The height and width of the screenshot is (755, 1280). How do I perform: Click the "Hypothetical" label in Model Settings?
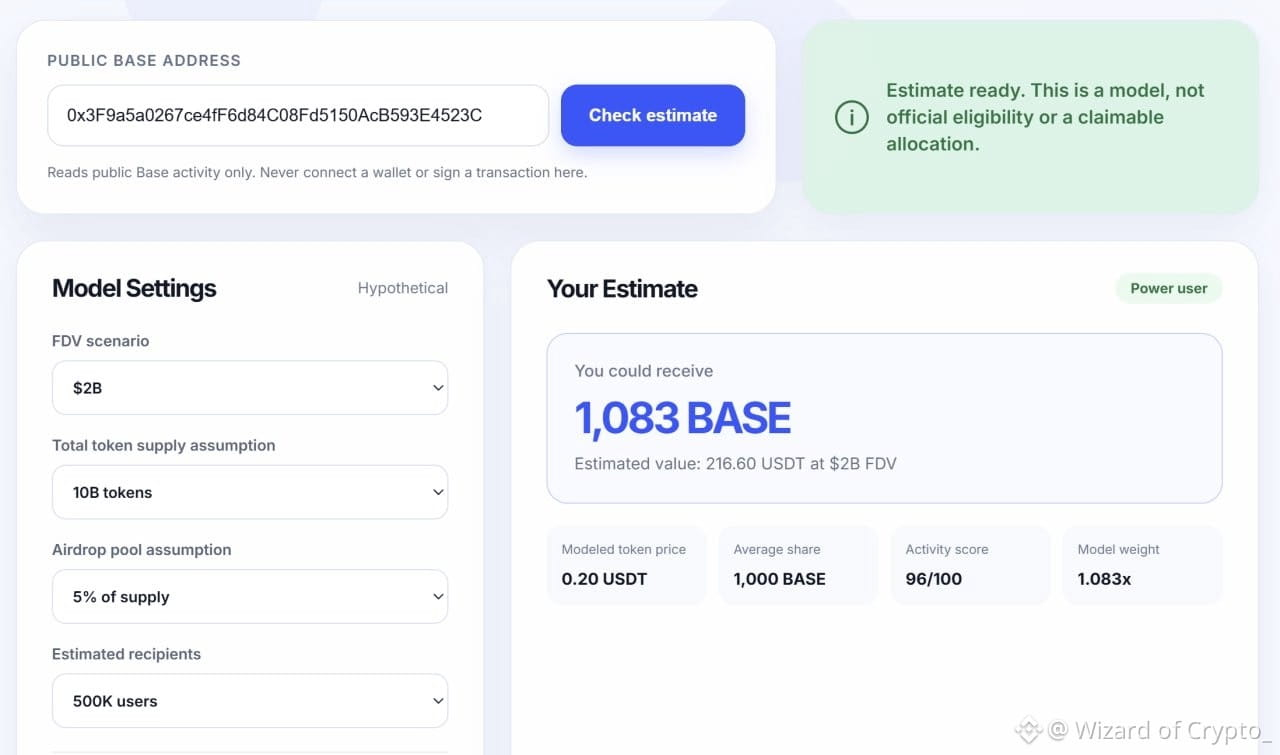point(403,288)
